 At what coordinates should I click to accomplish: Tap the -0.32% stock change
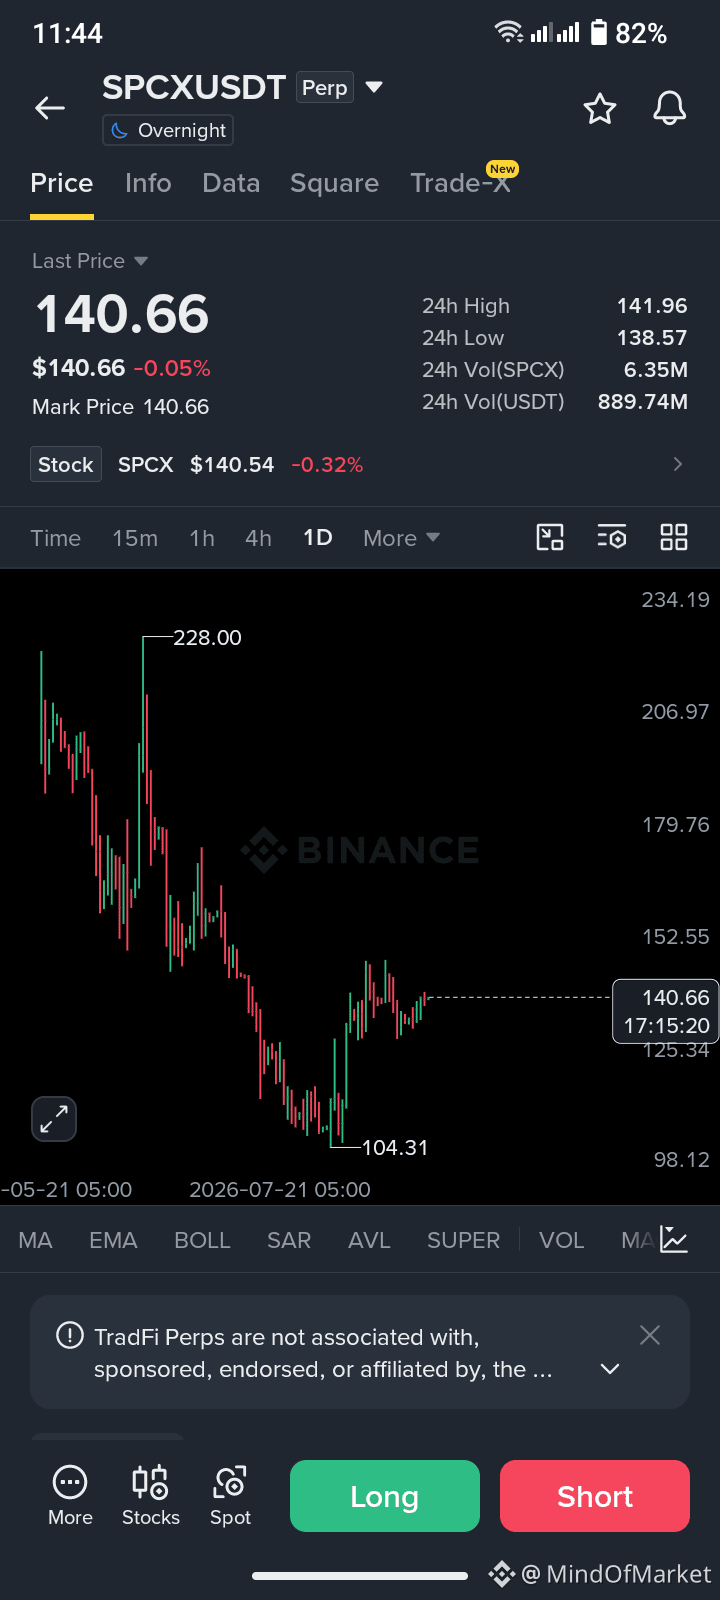(x=327, y=465)
